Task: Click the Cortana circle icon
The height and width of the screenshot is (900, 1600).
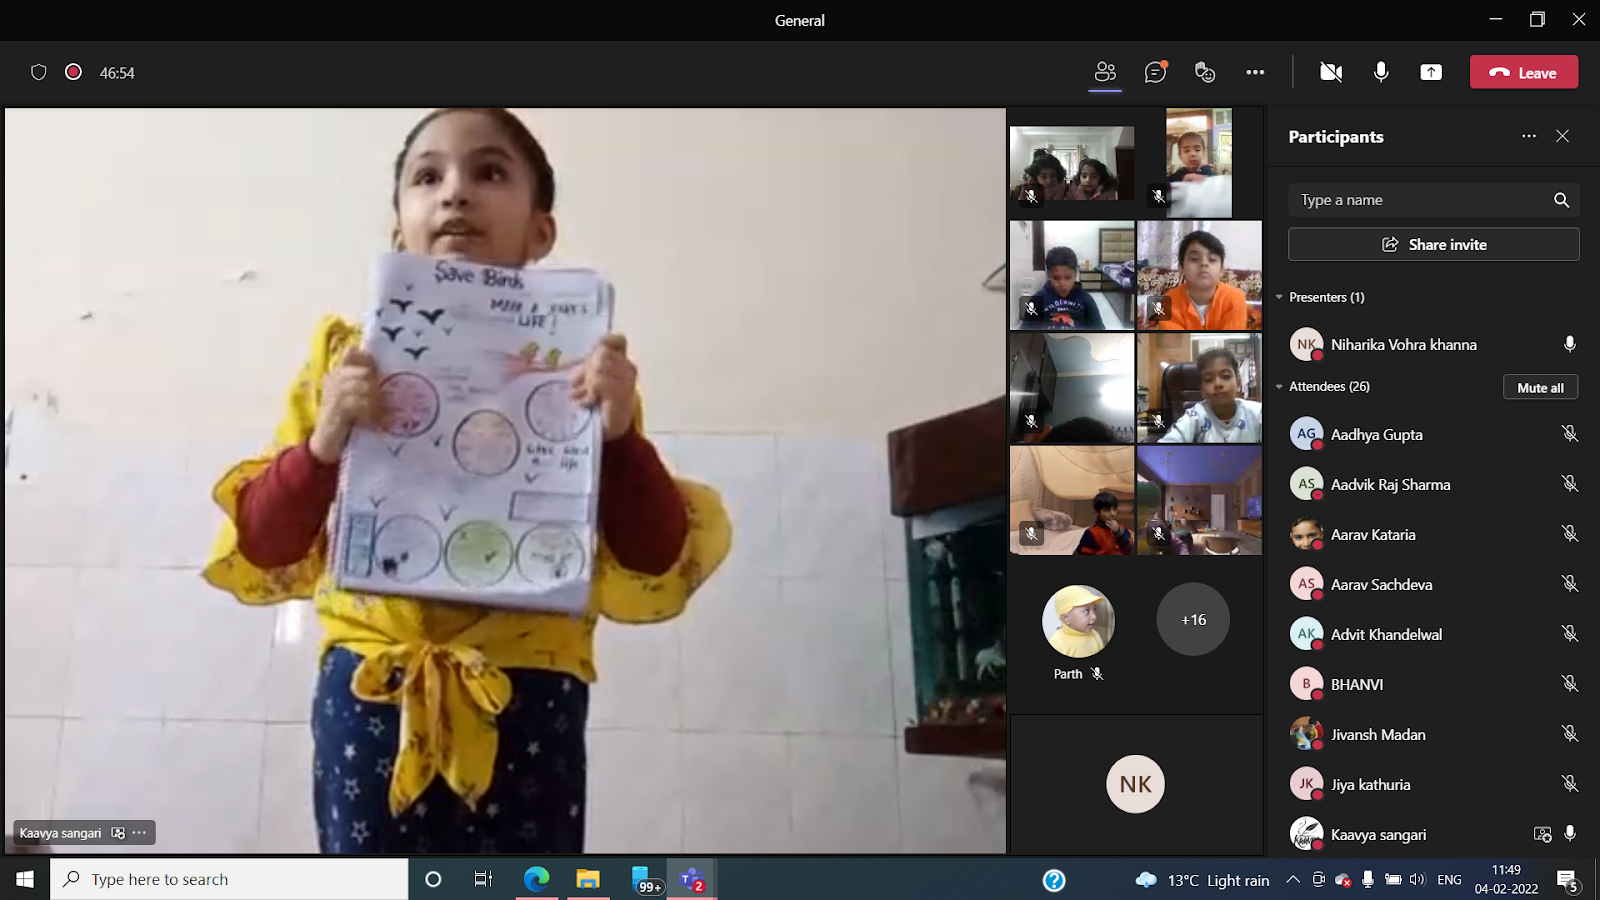Action: click(433, 879)
